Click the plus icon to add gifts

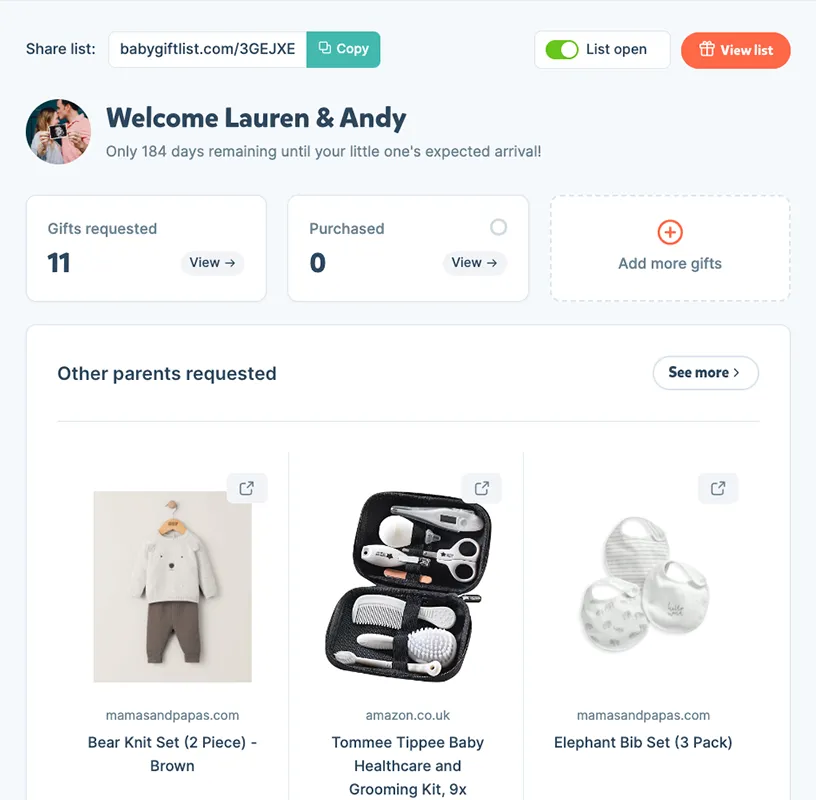[670, 233]
